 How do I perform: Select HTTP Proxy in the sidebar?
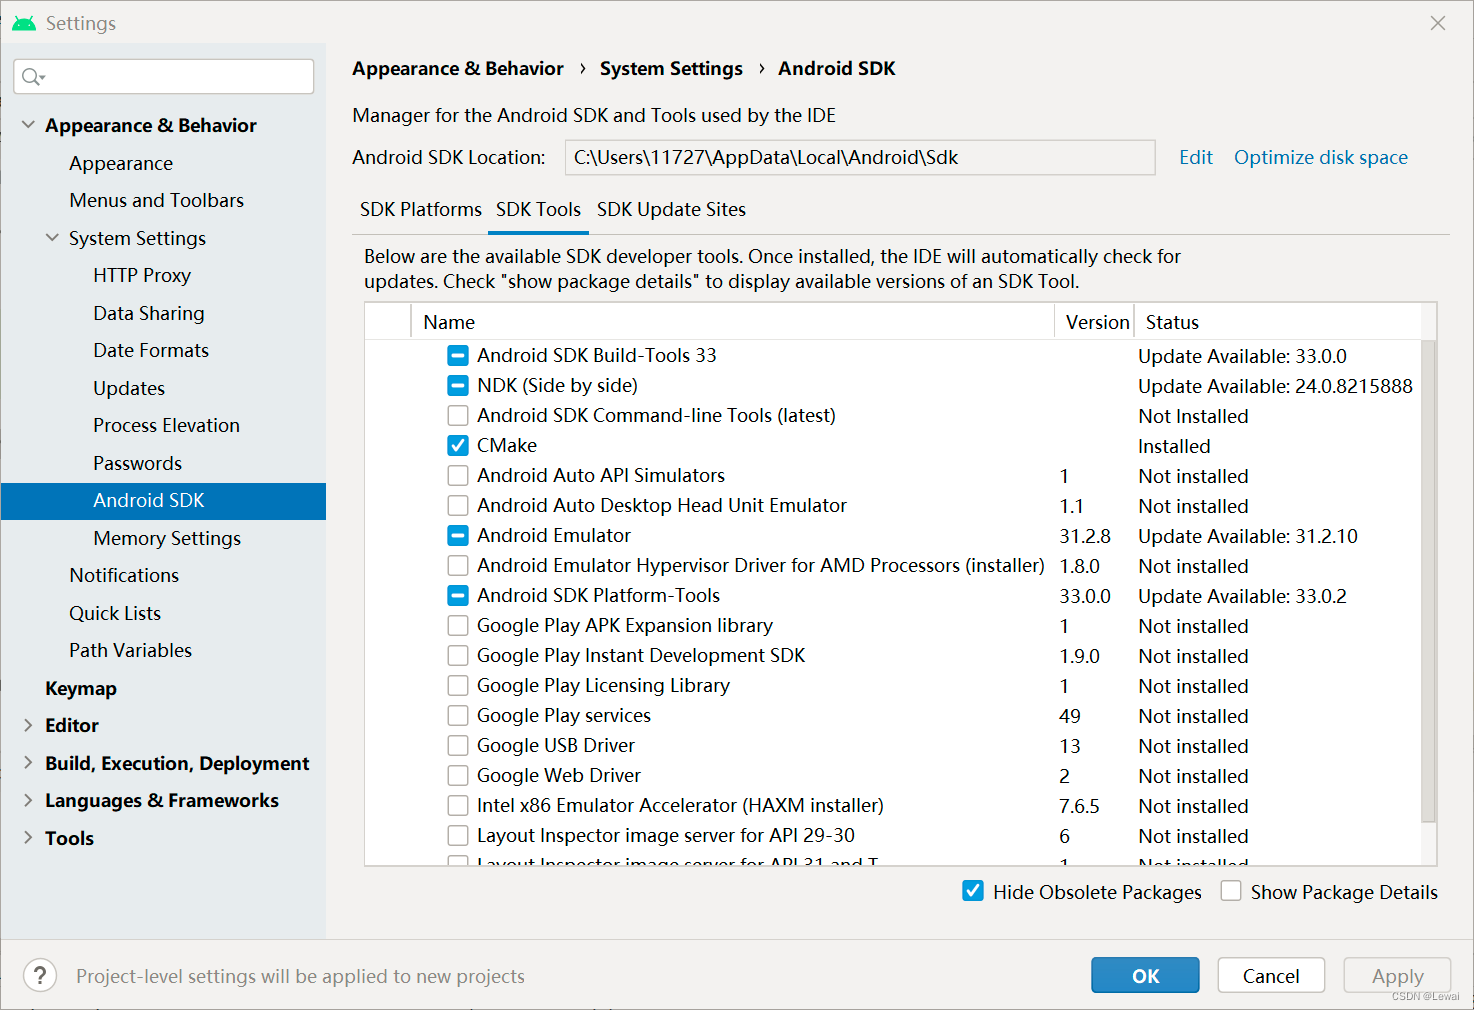142,275
